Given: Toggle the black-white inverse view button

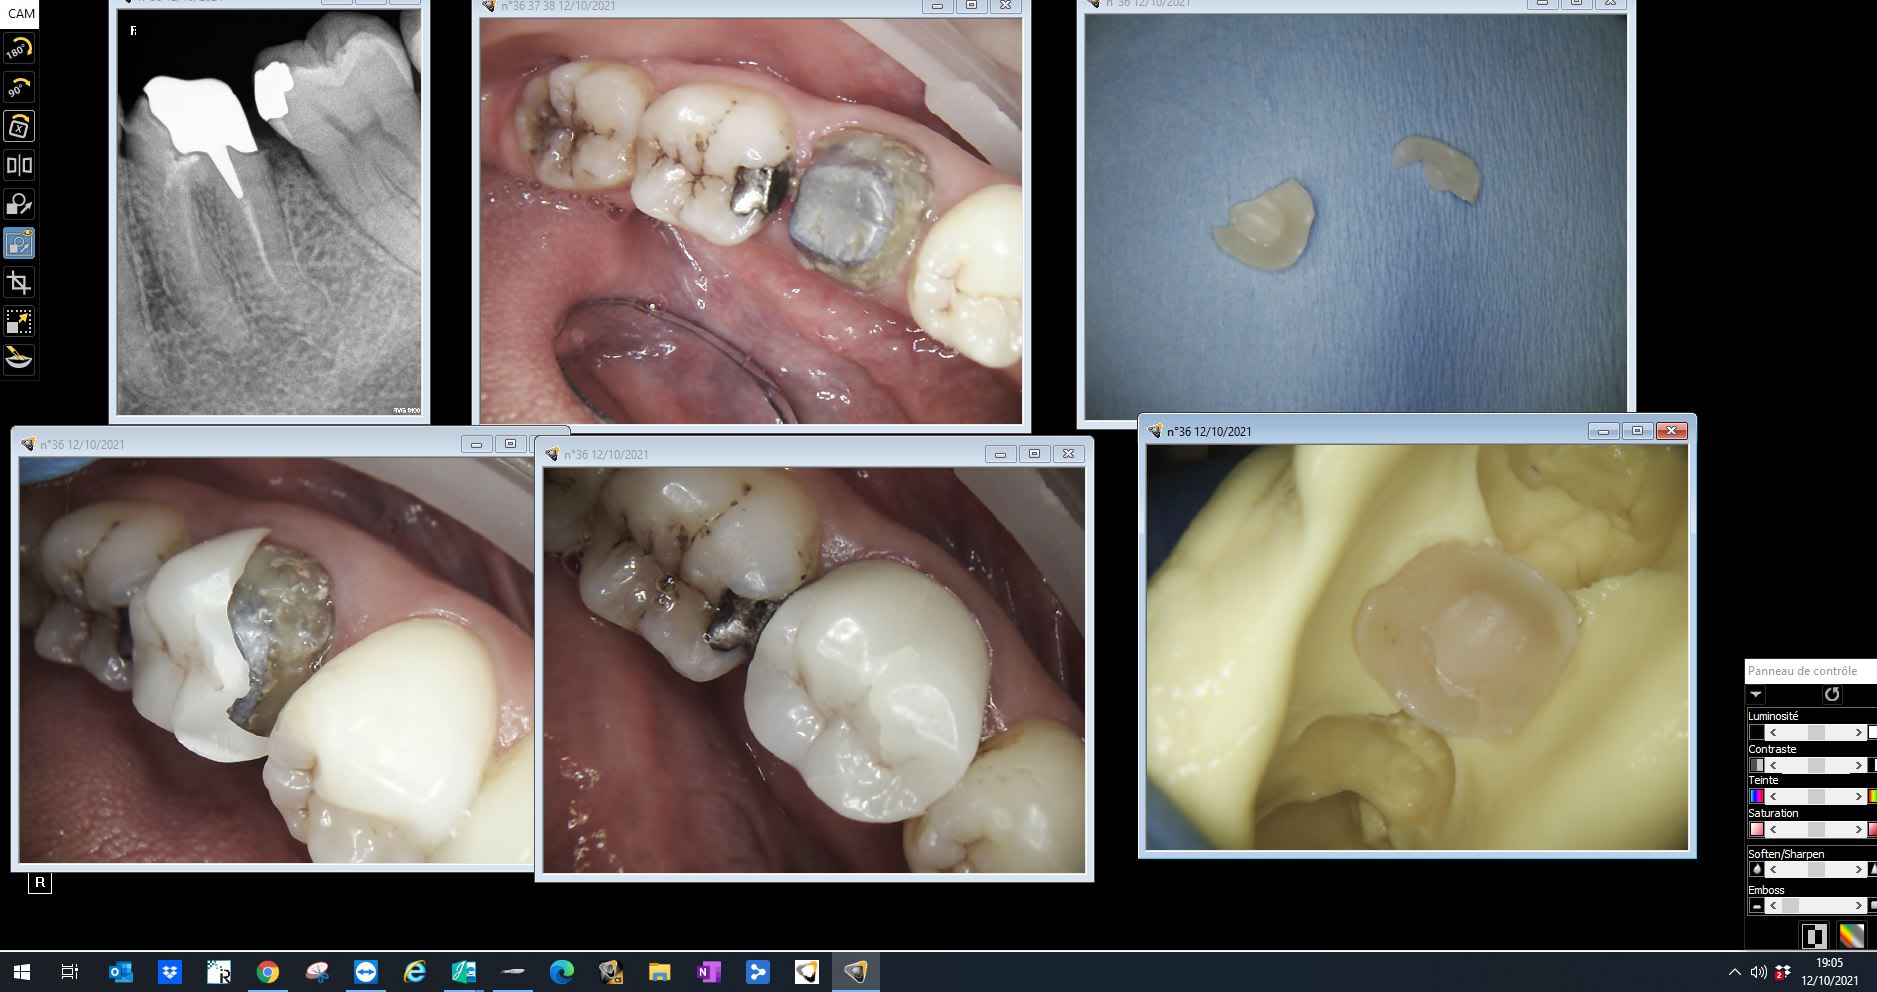Looking at the screenshot, I should click(1813, 936).
